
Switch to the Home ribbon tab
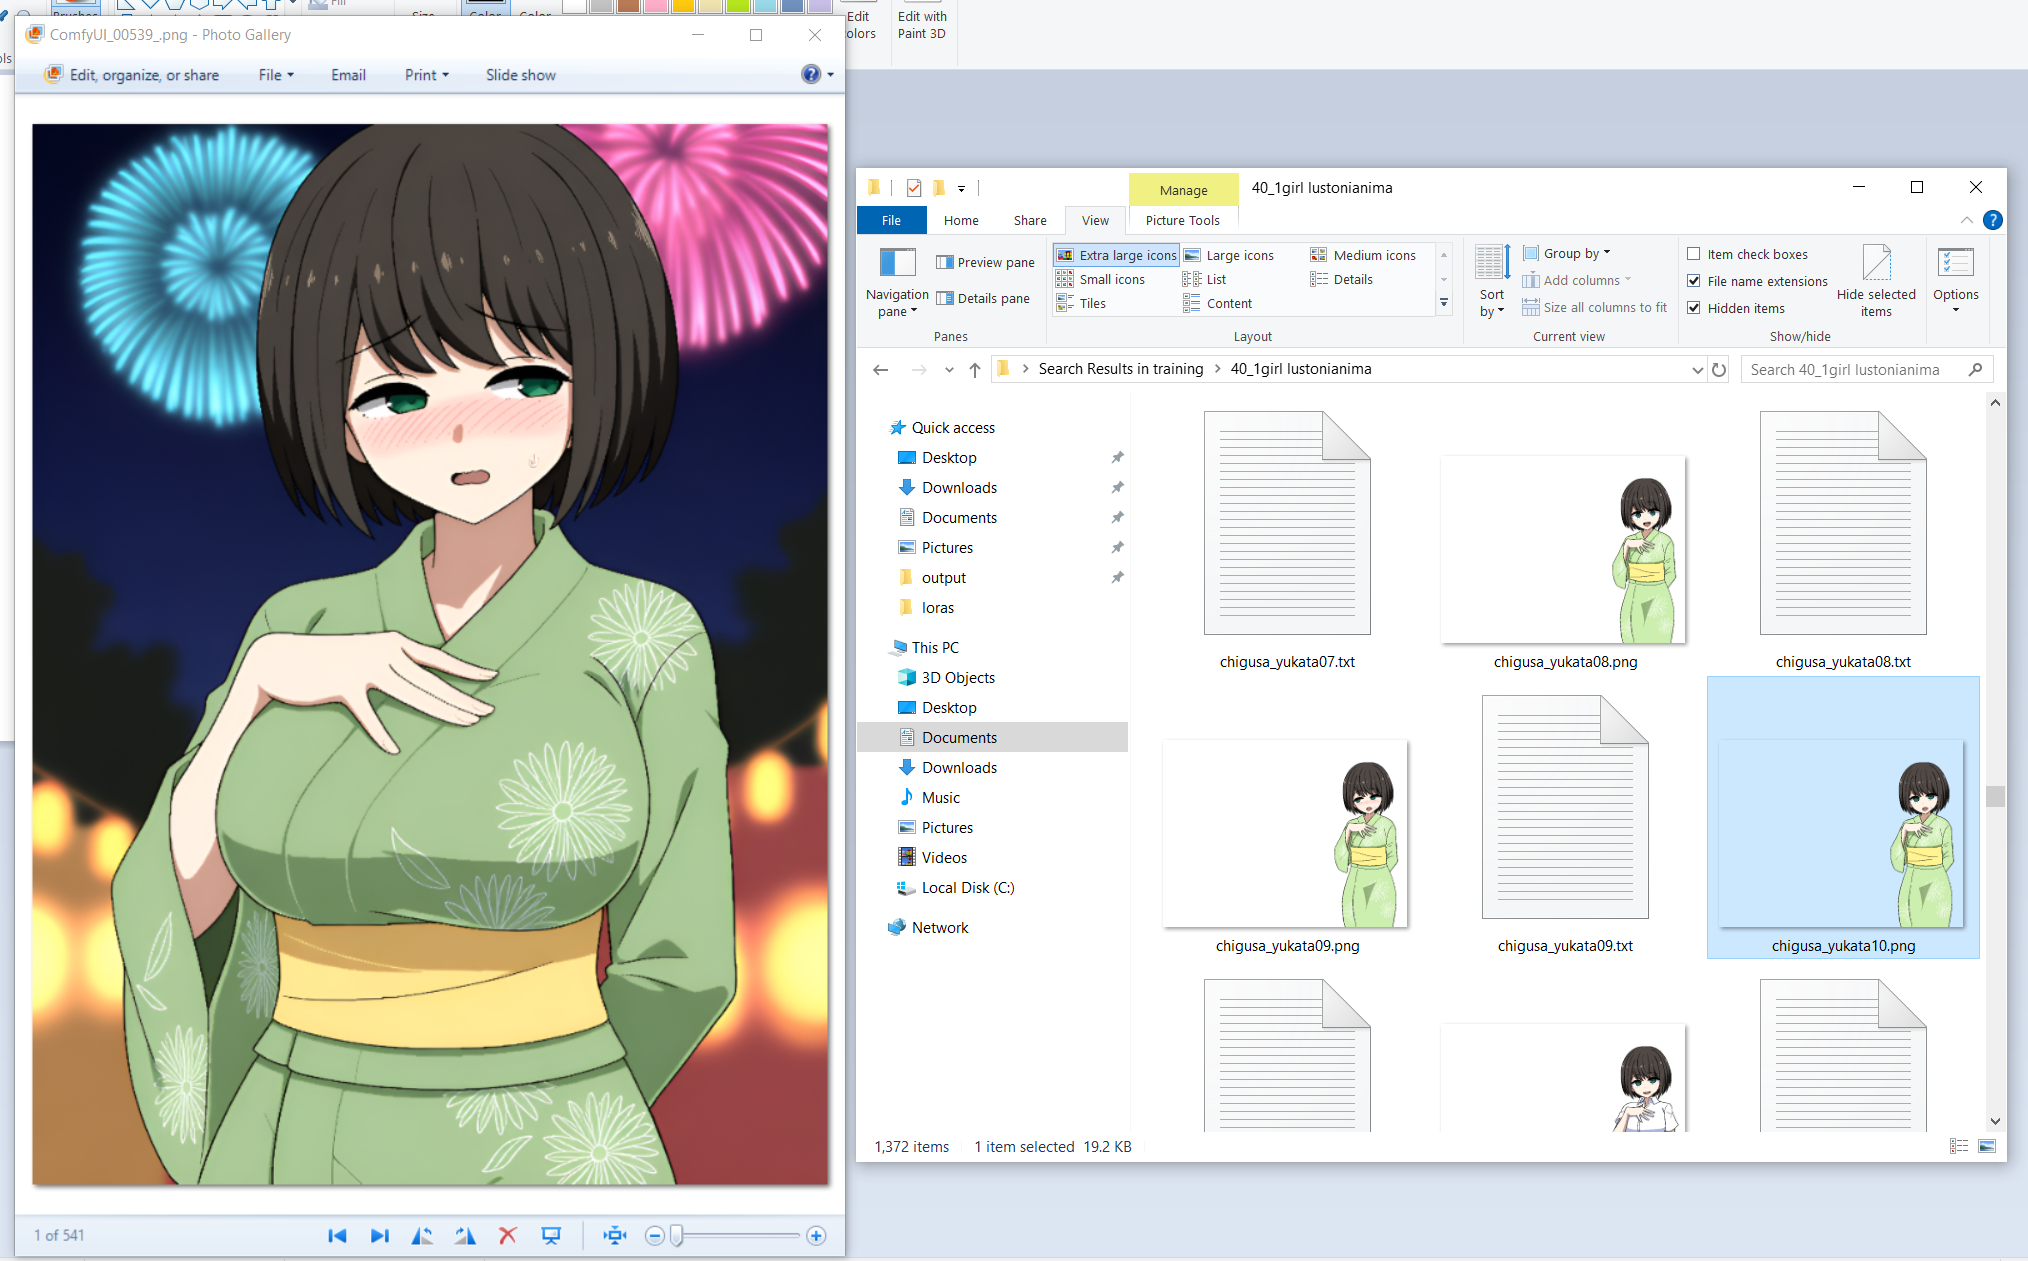coord(961,220)
